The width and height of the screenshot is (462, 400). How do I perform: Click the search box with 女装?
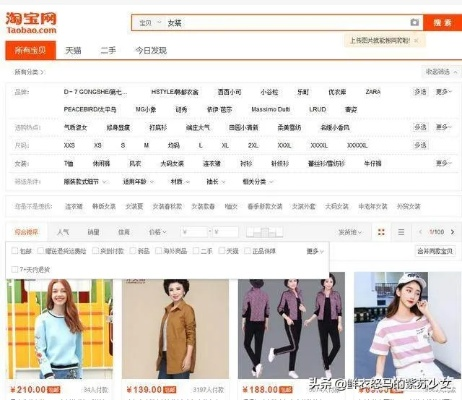click(287, 23)
